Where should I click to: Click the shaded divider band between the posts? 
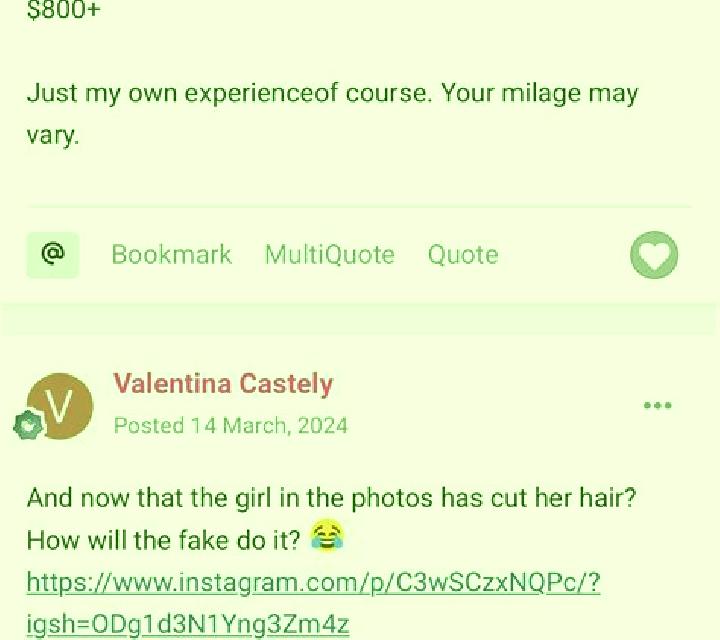(358, 319)
